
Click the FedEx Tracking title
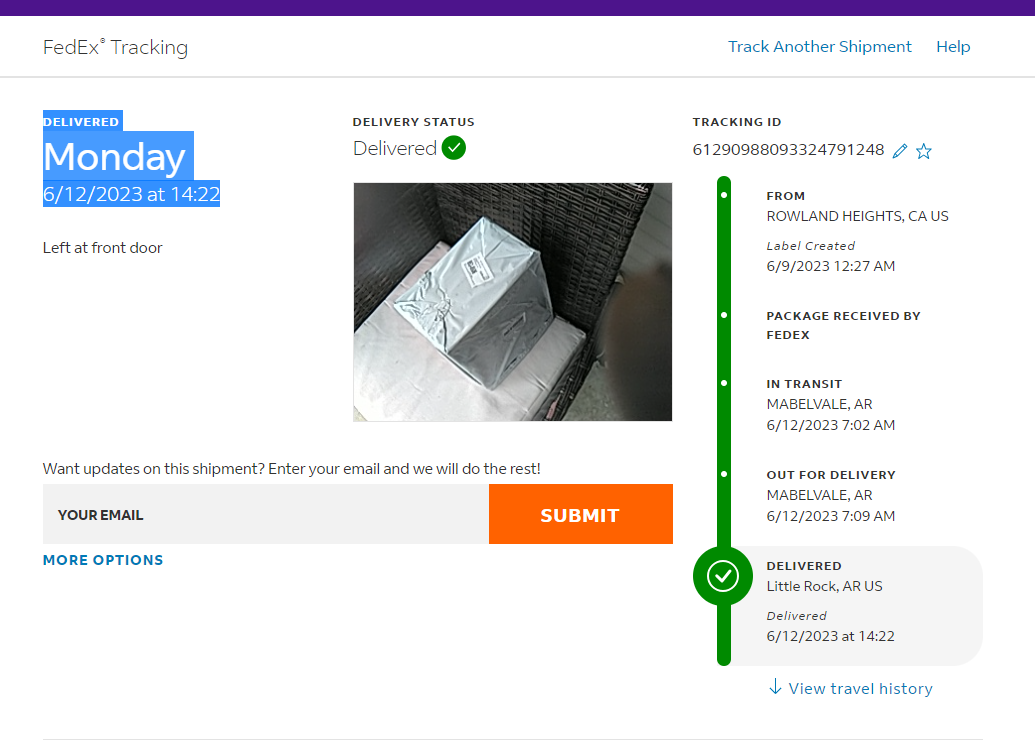tap(116, 48)
